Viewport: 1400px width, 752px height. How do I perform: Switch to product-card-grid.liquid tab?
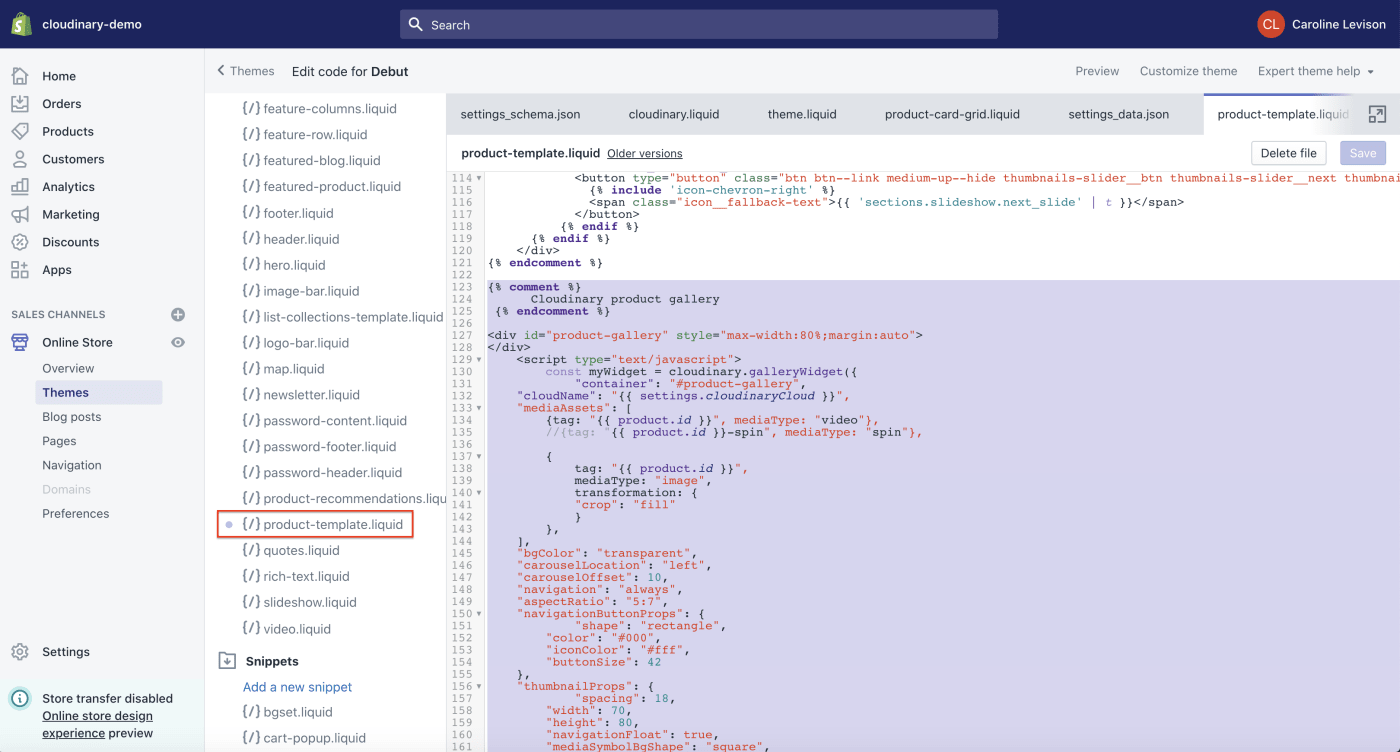tap(952, 114)
